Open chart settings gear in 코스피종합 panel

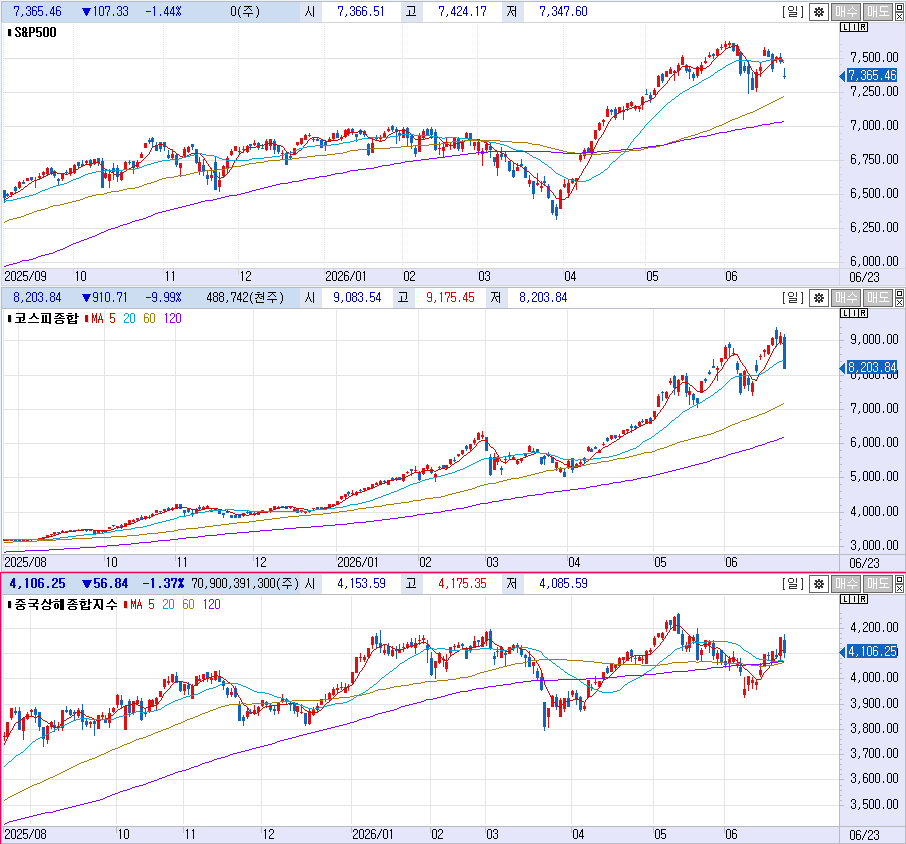[x=819, y=298]
